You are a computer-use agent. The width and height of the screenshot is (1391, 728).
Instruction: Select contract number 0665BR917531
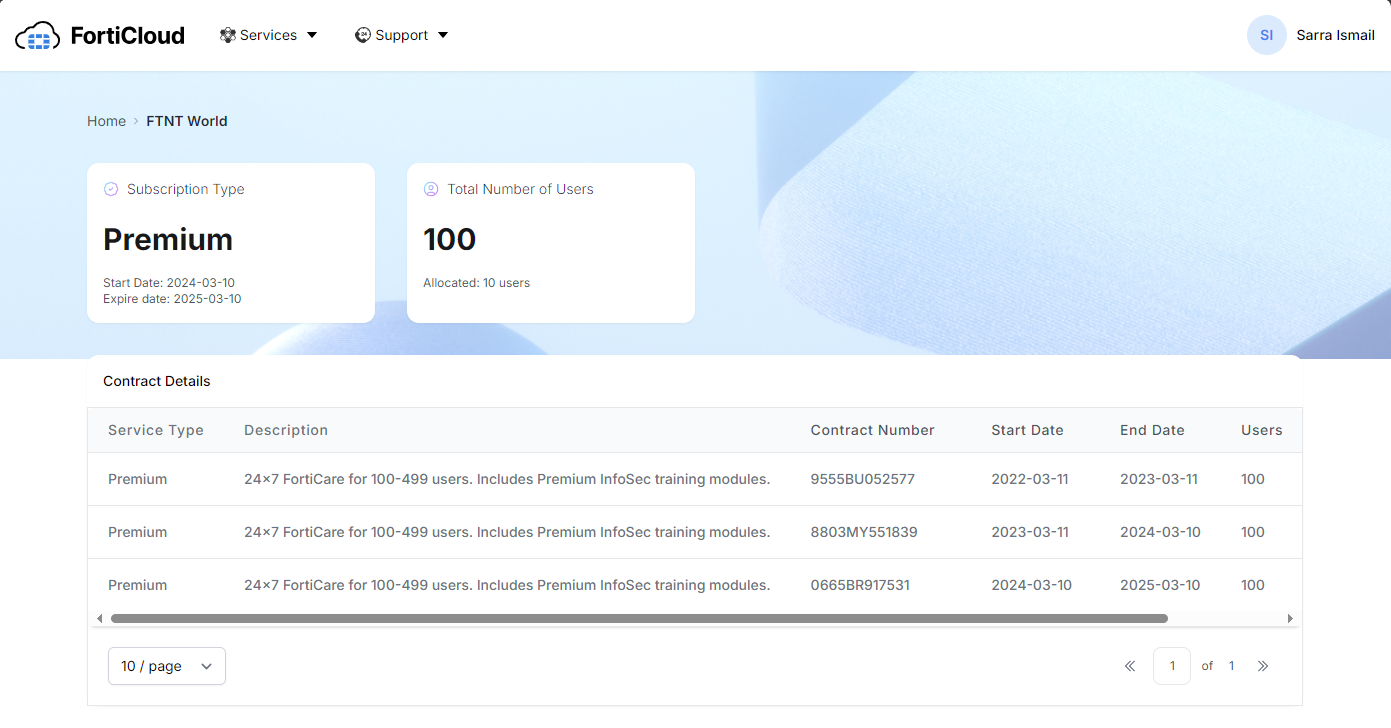[860, 585]
